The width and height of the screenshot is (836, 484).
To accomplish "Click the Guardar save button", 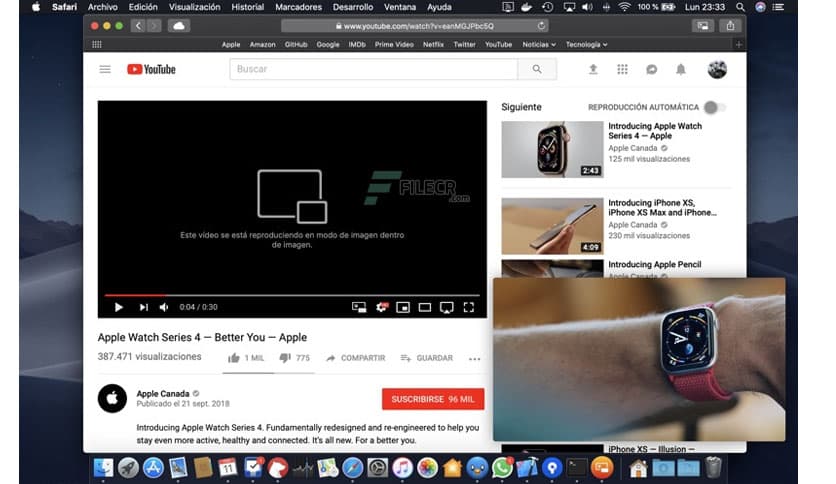I will 427,358.
